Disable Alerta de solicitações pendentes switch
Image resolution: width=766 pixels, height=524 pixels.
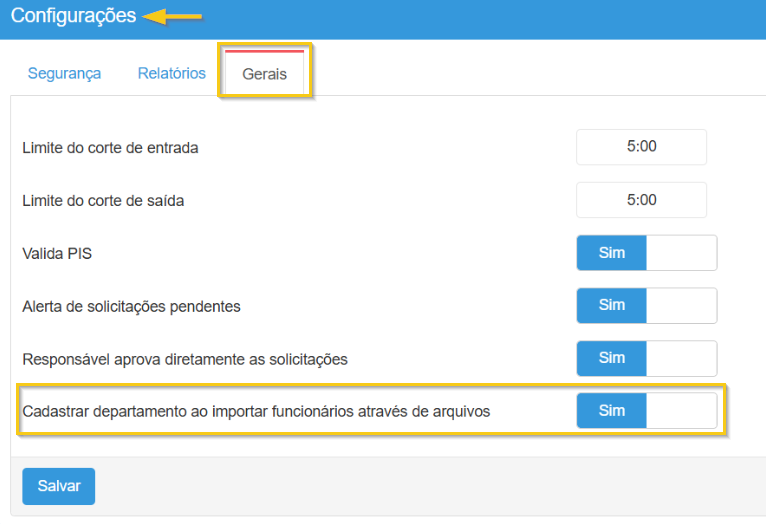612,306
